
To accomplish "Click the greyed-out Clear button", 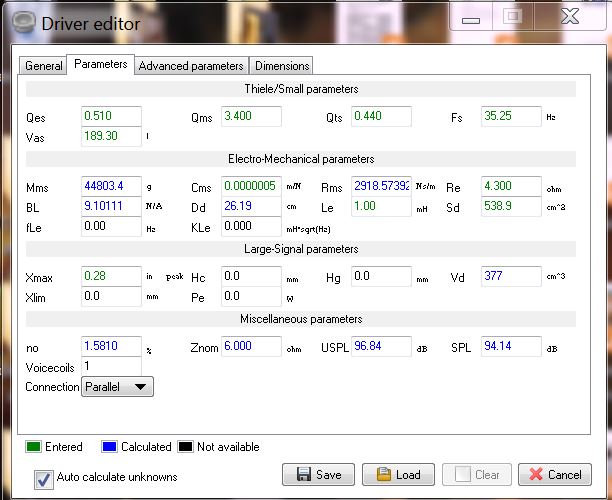I will (477, 475).
